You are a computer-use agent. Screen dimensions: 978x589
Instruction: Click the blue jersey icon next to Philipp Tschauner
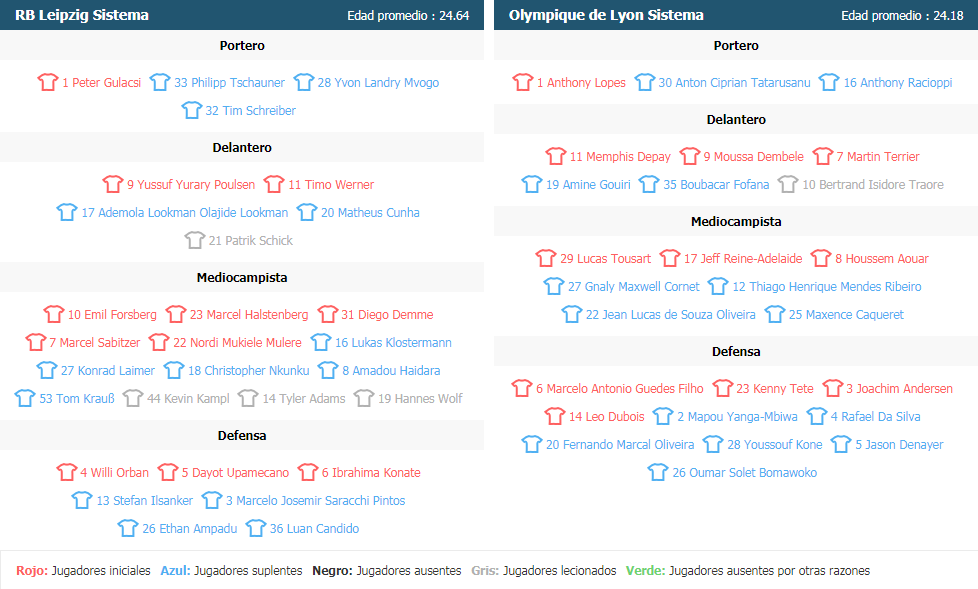160,83
